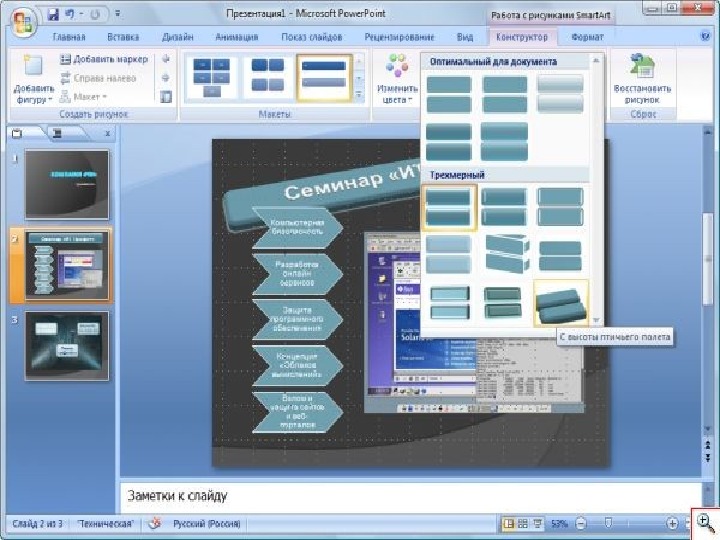Click Восстановить рисунок button
The width and height of the screenshot is (720, 540).
642,79
